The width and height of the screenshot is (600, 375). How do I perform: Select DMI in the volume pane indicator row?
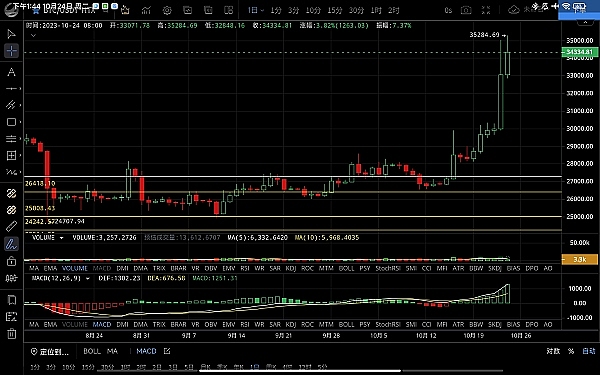pos(122,268)
